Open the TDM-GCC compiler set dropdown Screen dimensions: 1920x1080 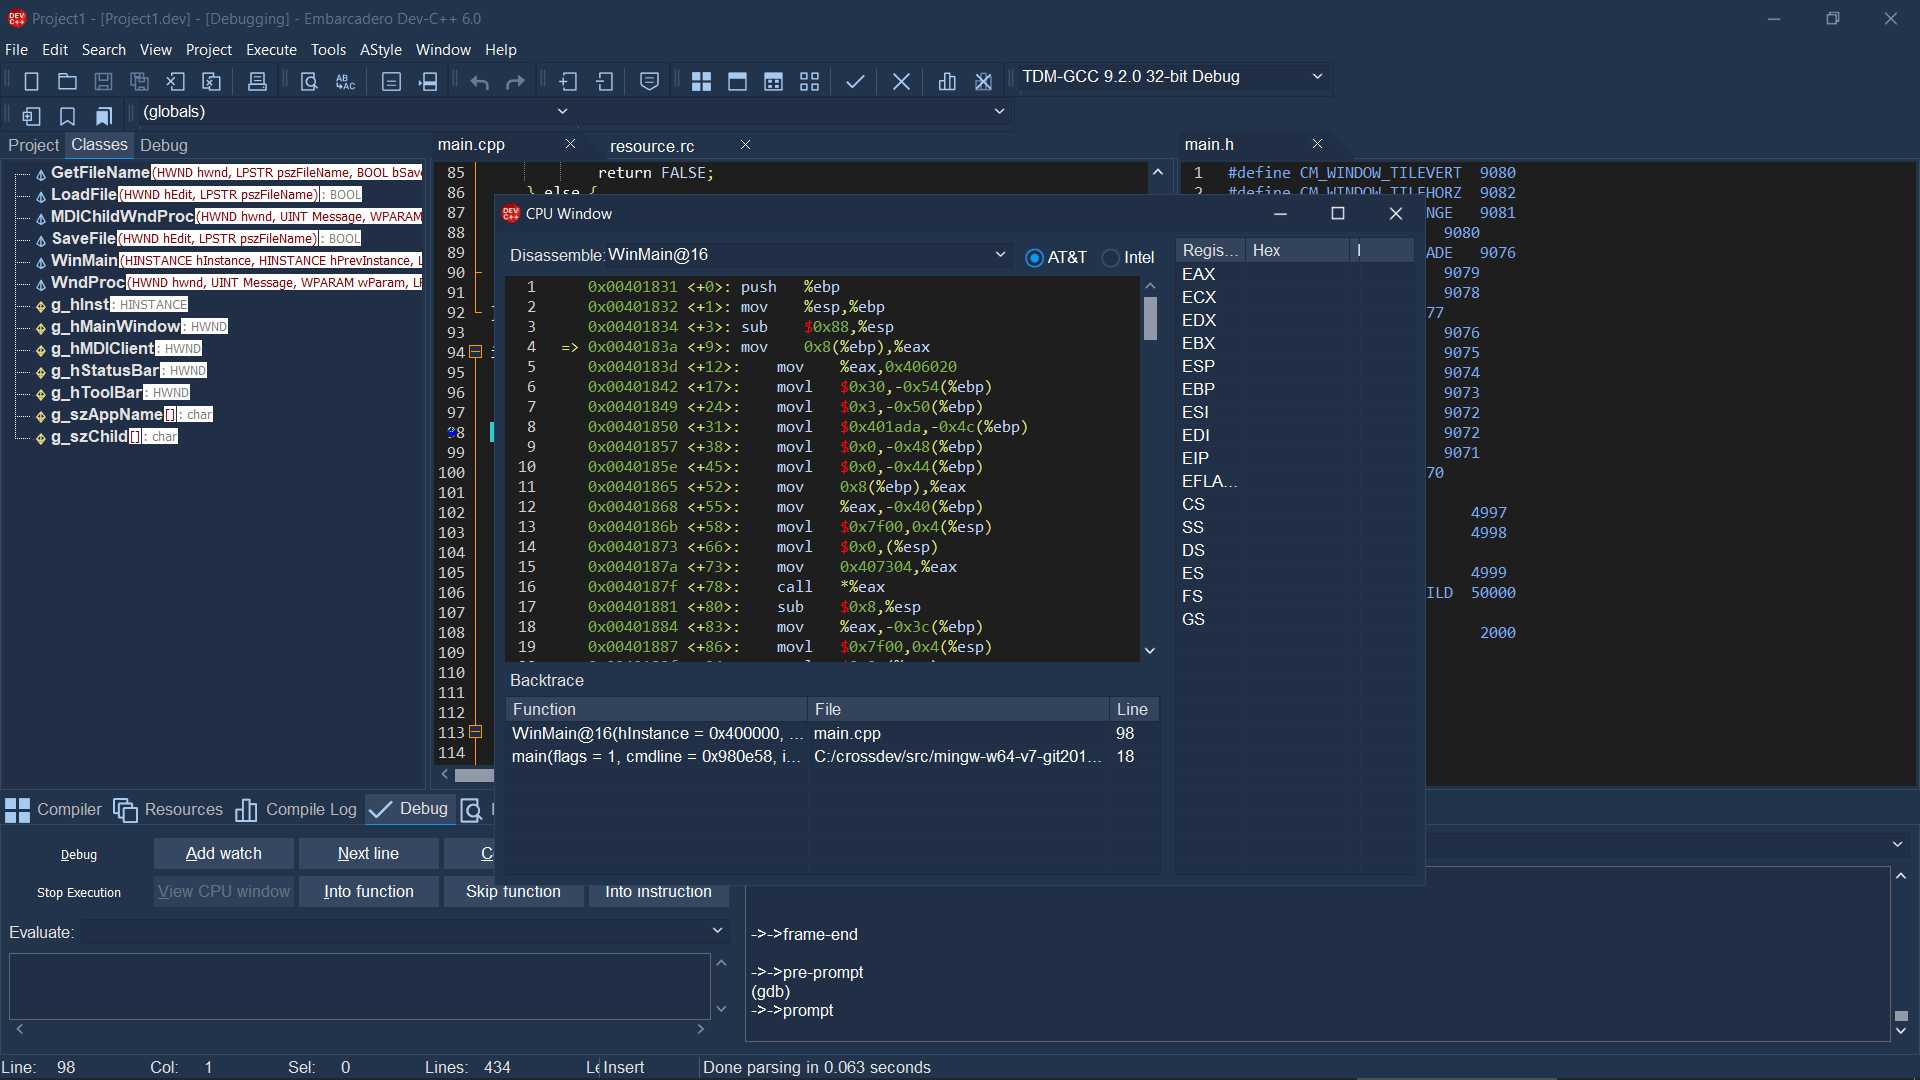point(1317,77)
